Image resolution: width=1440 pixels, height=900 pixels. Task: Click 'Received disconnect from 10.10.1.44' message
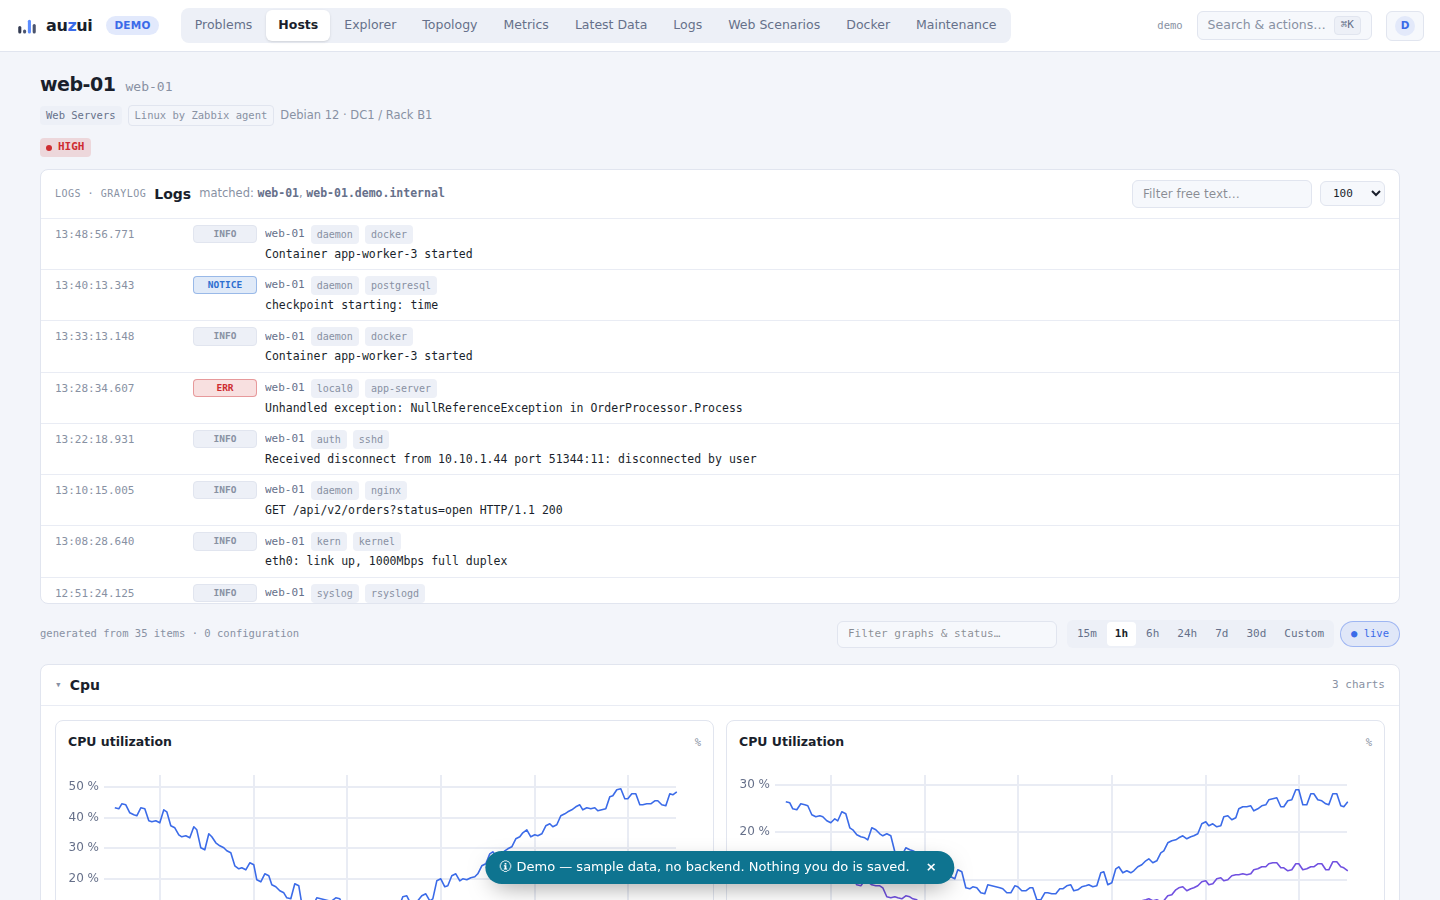(510, 459)
